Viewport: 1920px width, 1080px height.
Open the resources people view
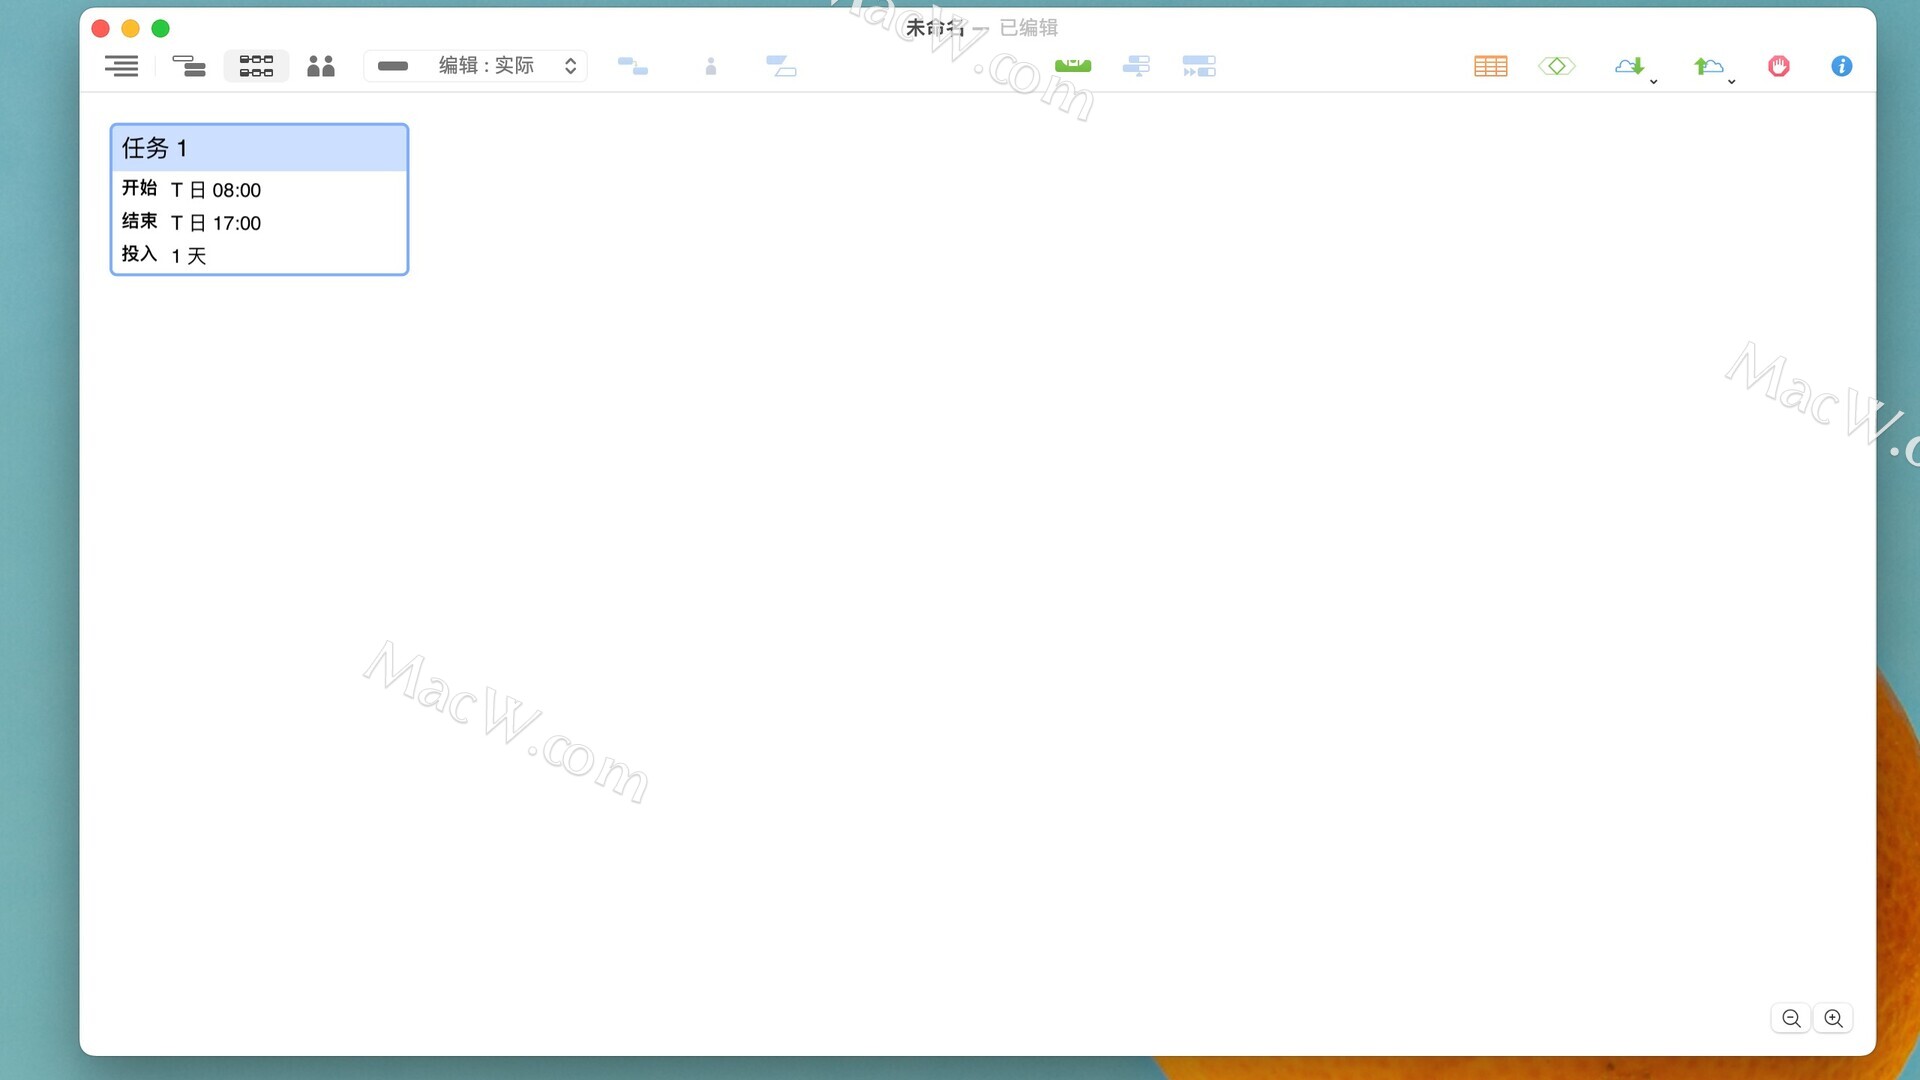pos(321,66)
